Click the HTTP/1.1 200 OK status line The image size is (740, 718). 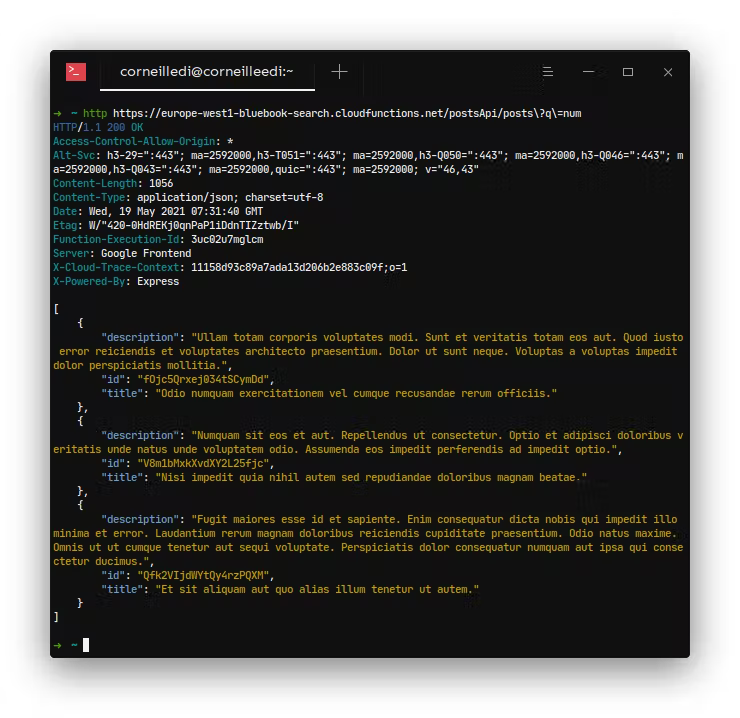tap(98, 127)
